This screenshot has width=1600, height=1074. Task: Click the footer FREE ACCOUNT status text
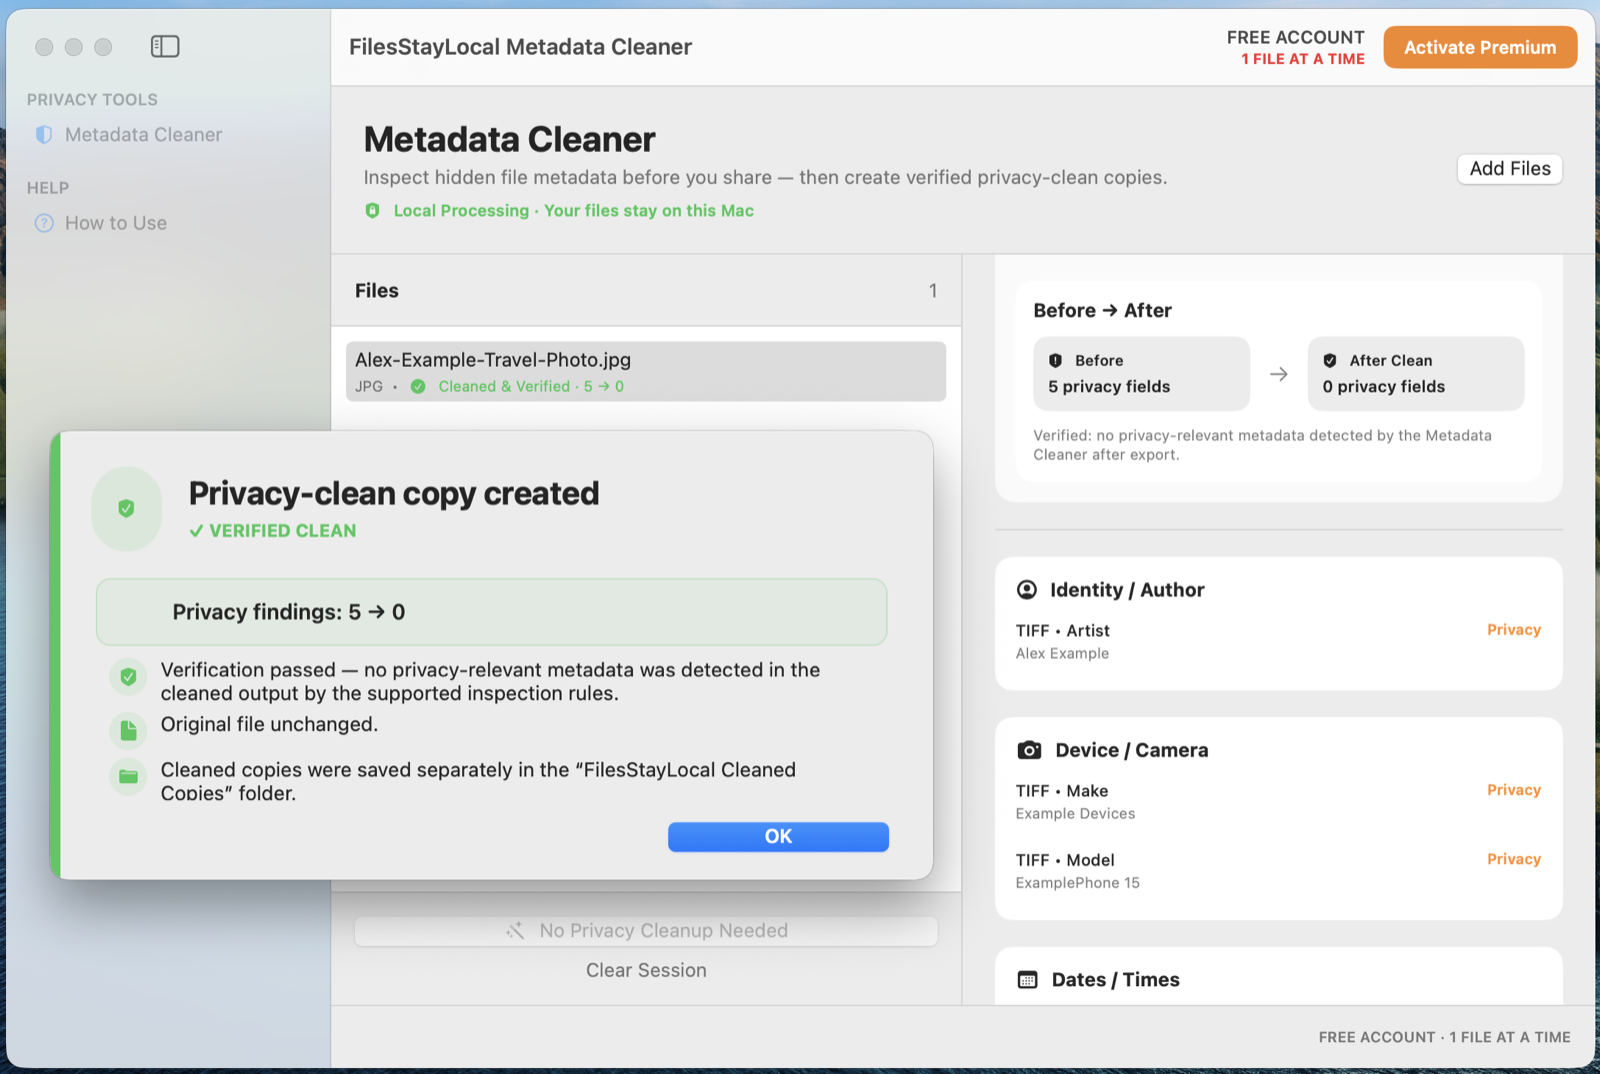point(1444,1037)
